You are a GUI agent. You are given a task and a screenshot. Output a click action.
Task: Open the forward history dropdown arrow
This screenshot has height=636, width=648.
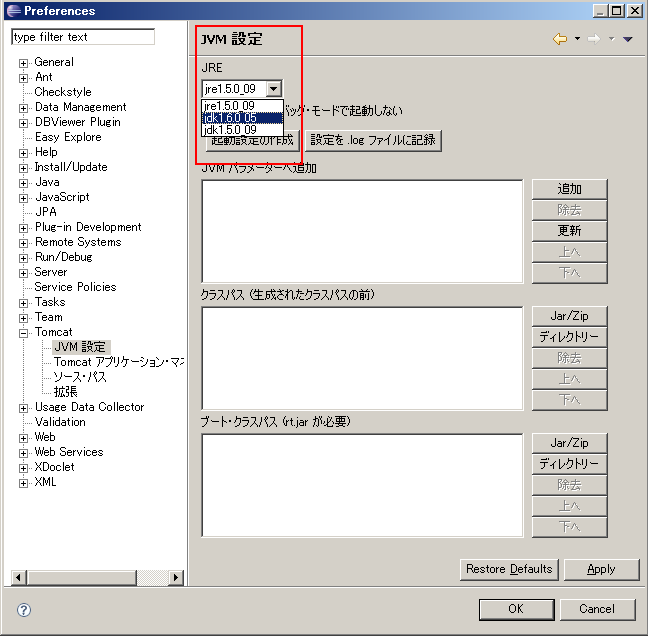coord(612,39)
